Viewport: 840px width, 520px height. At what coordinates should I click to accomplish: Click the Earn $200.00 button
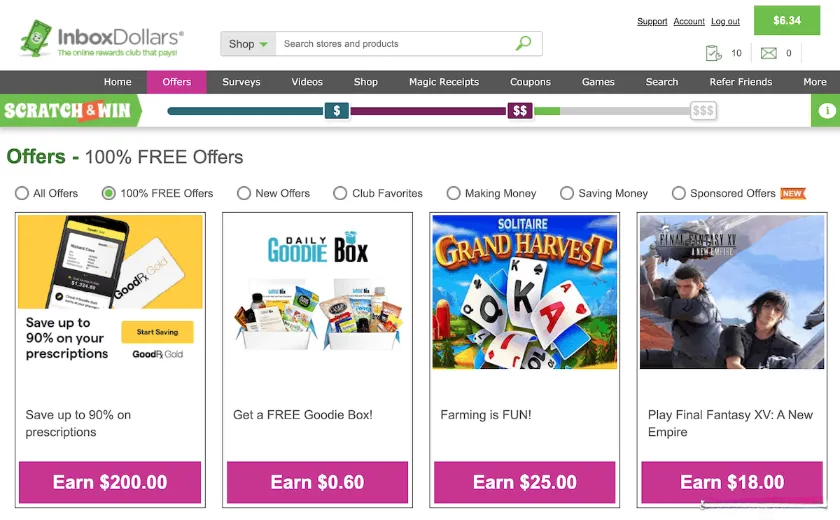(x=110, y=482)
